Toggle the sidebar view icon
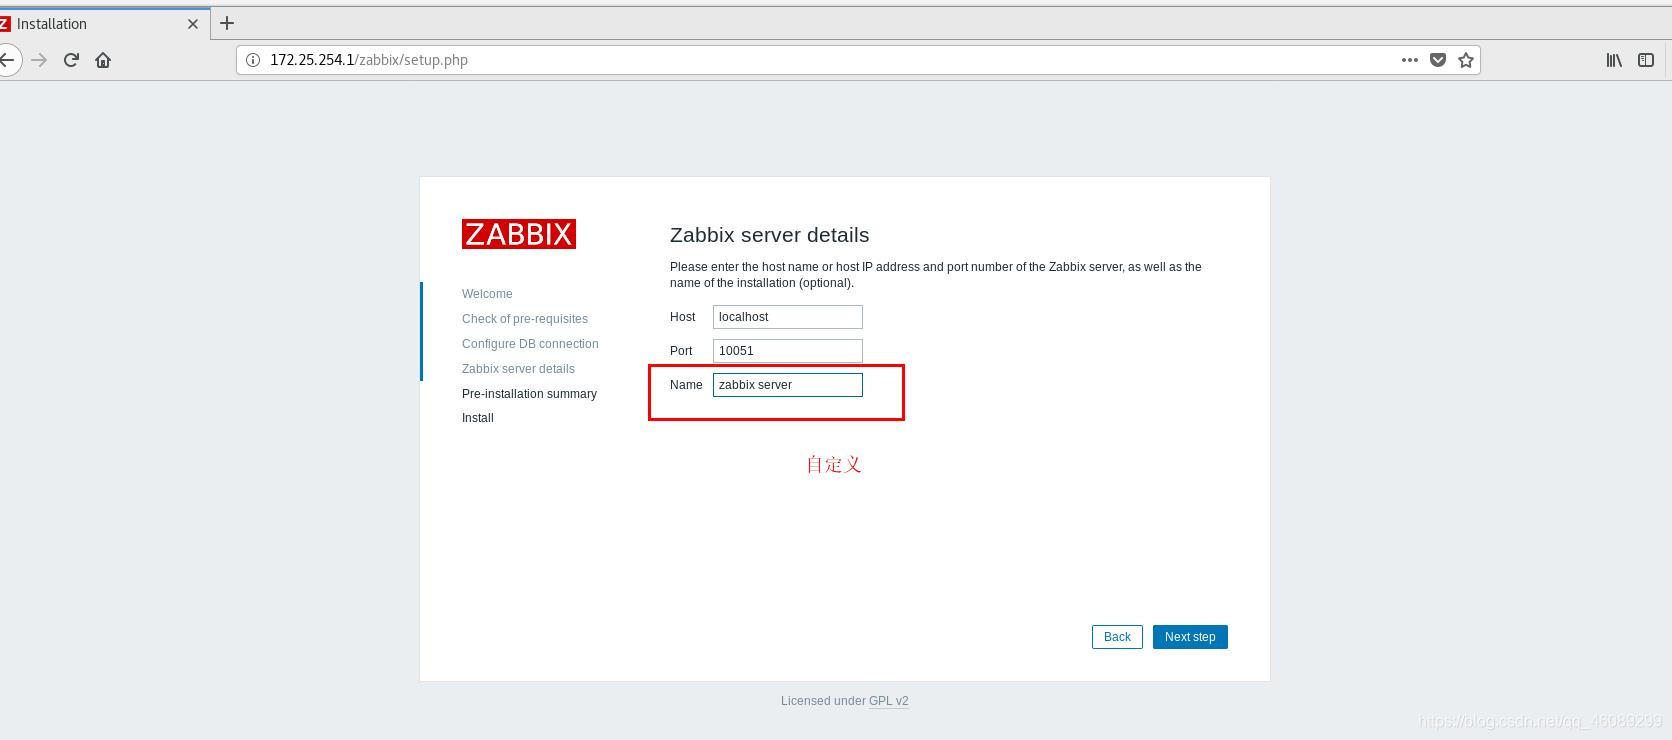 pos(1646,60)
